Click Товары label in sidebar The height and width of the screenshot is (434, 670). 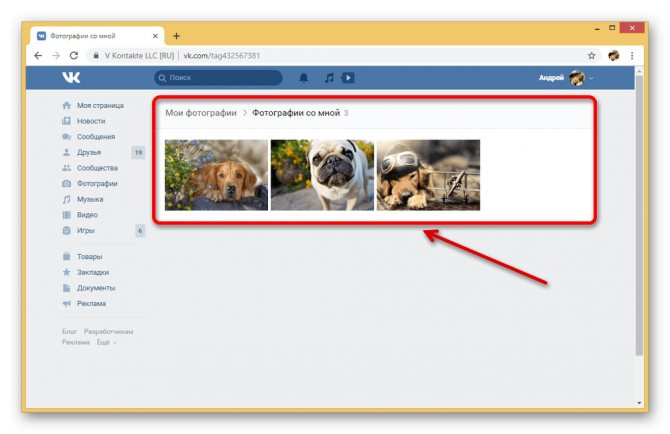pos(89,256)
